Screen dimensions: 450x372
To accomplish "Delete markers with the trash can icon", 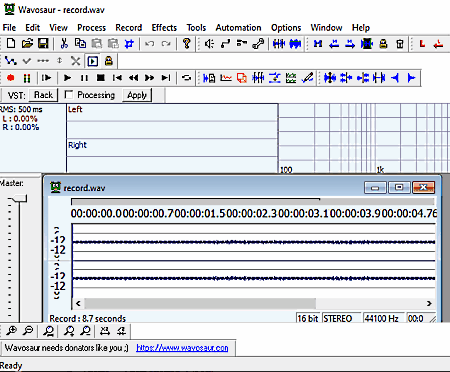I will pos(400,44).
